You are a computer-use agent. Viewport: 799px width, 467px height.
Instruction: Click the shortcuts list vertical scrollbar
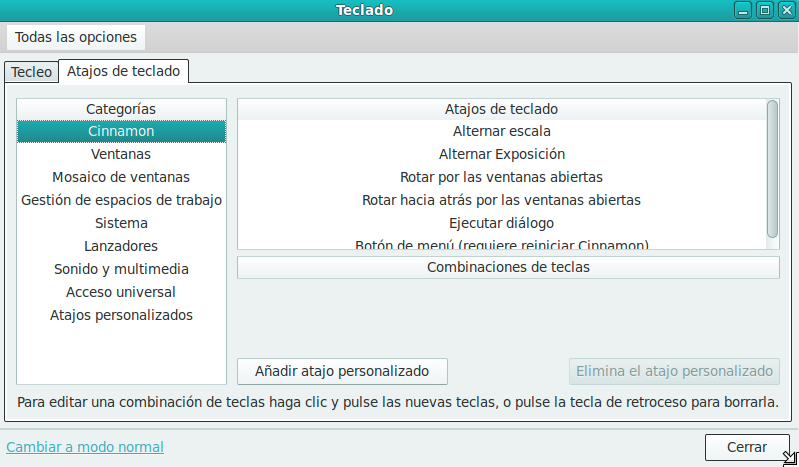pyautogui.click(x=773, y=169)
